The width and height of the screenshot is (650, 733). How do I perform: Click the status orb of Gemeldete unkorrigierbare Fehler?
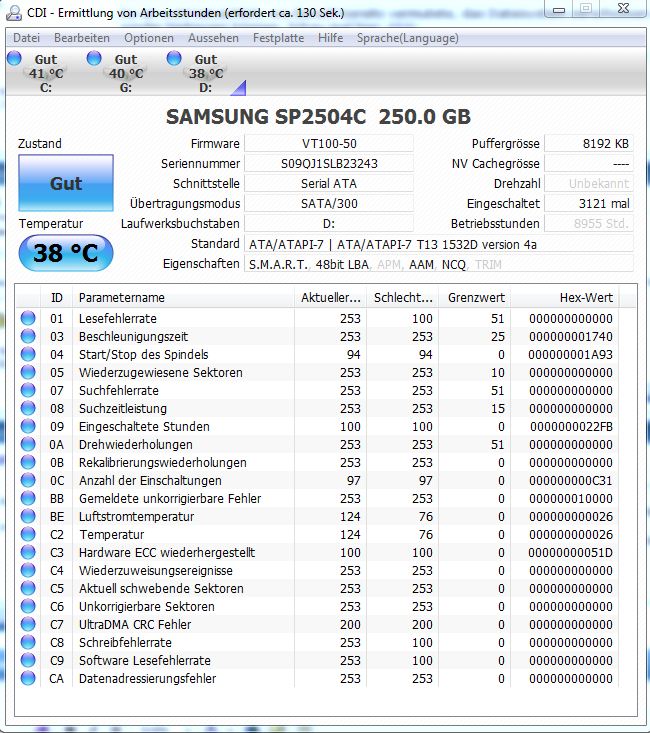click(x=28, y=498)
